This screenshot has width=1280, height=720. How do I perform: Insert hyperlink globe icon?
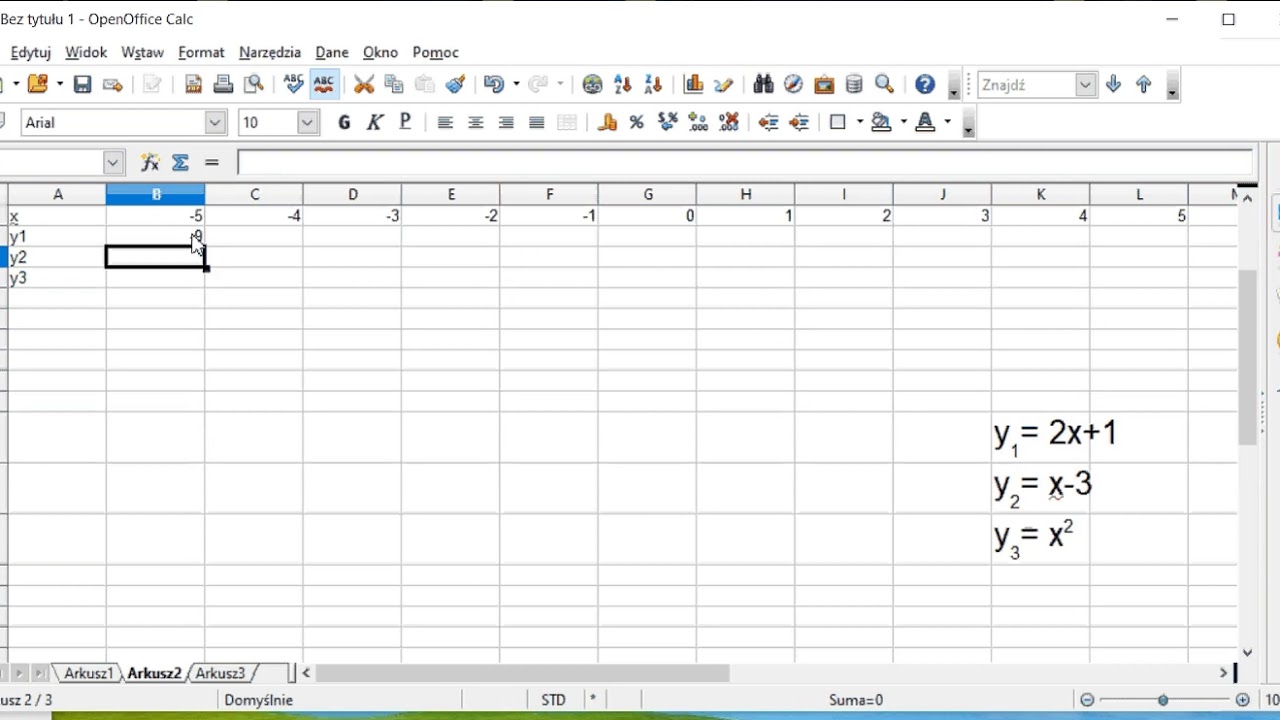click(x=592, y=85)
